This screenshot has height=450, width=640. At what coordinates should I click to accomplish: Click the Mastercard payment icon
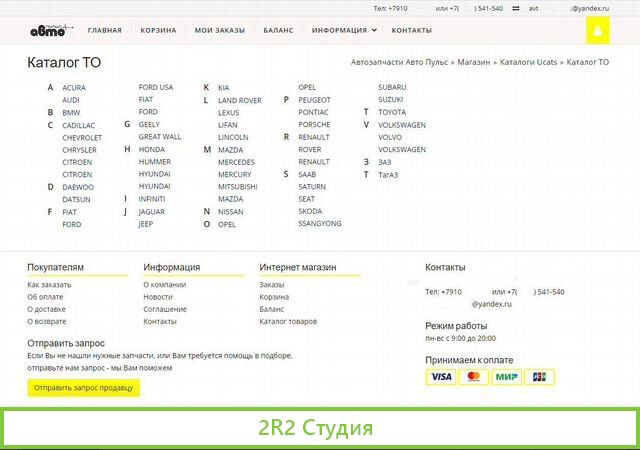(473, 377)
